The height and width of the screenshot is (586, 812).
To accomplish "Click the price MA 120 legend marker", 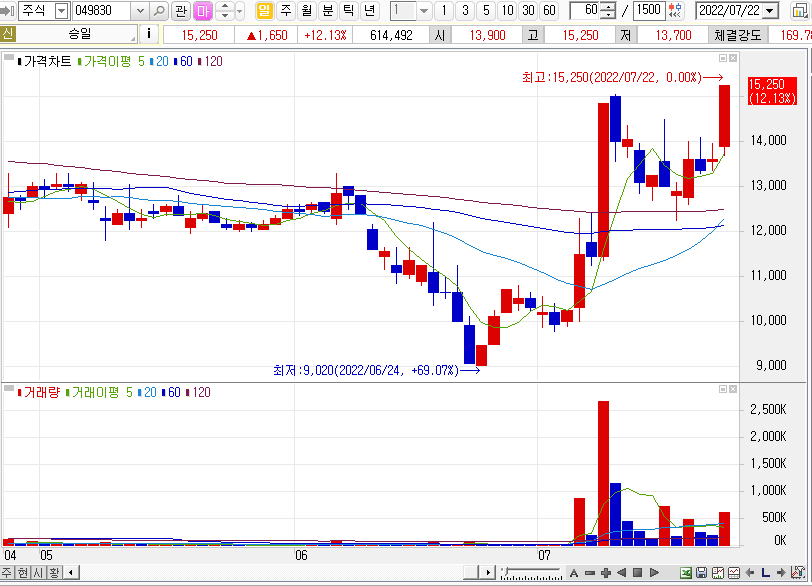I will tap(210, 61).
